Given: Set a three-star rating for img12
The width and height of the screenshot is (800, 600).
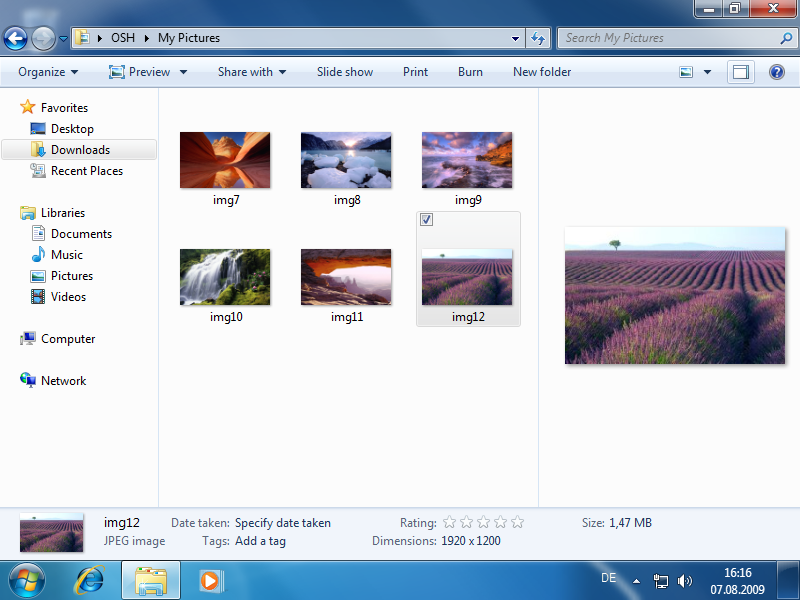Looking at the screenshot, I should pos(483,522).
